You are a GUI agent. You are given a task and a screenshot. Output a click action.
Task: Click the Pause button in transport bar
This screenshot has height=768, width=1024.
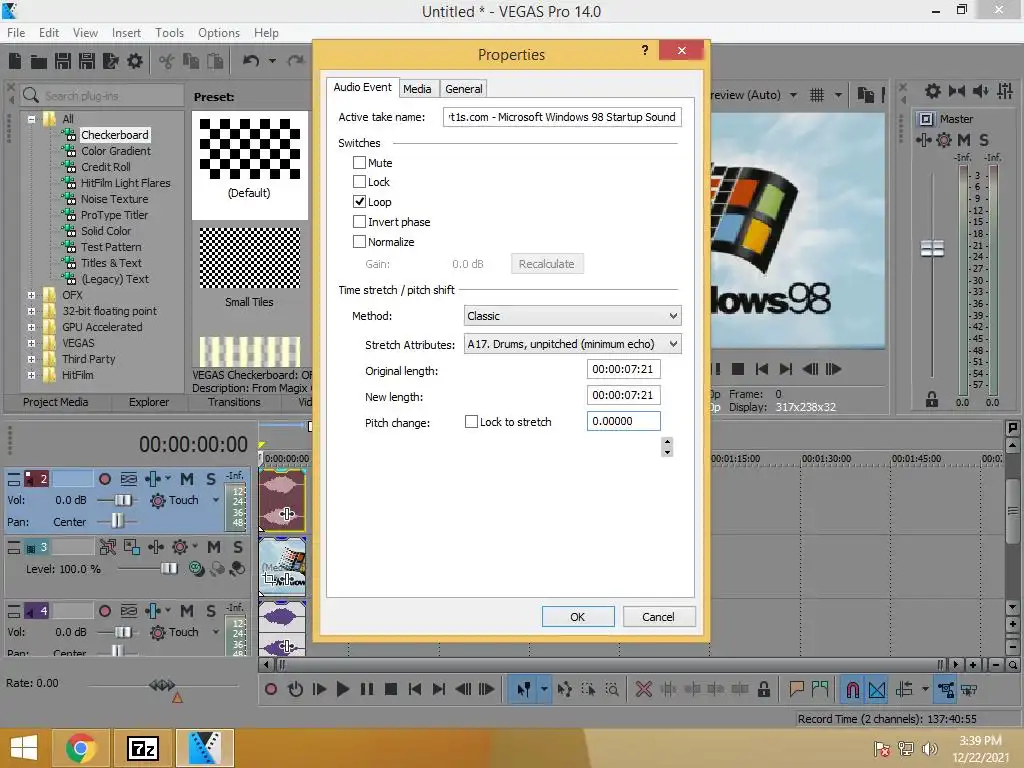pyautogui.click(x=367, y=690)
